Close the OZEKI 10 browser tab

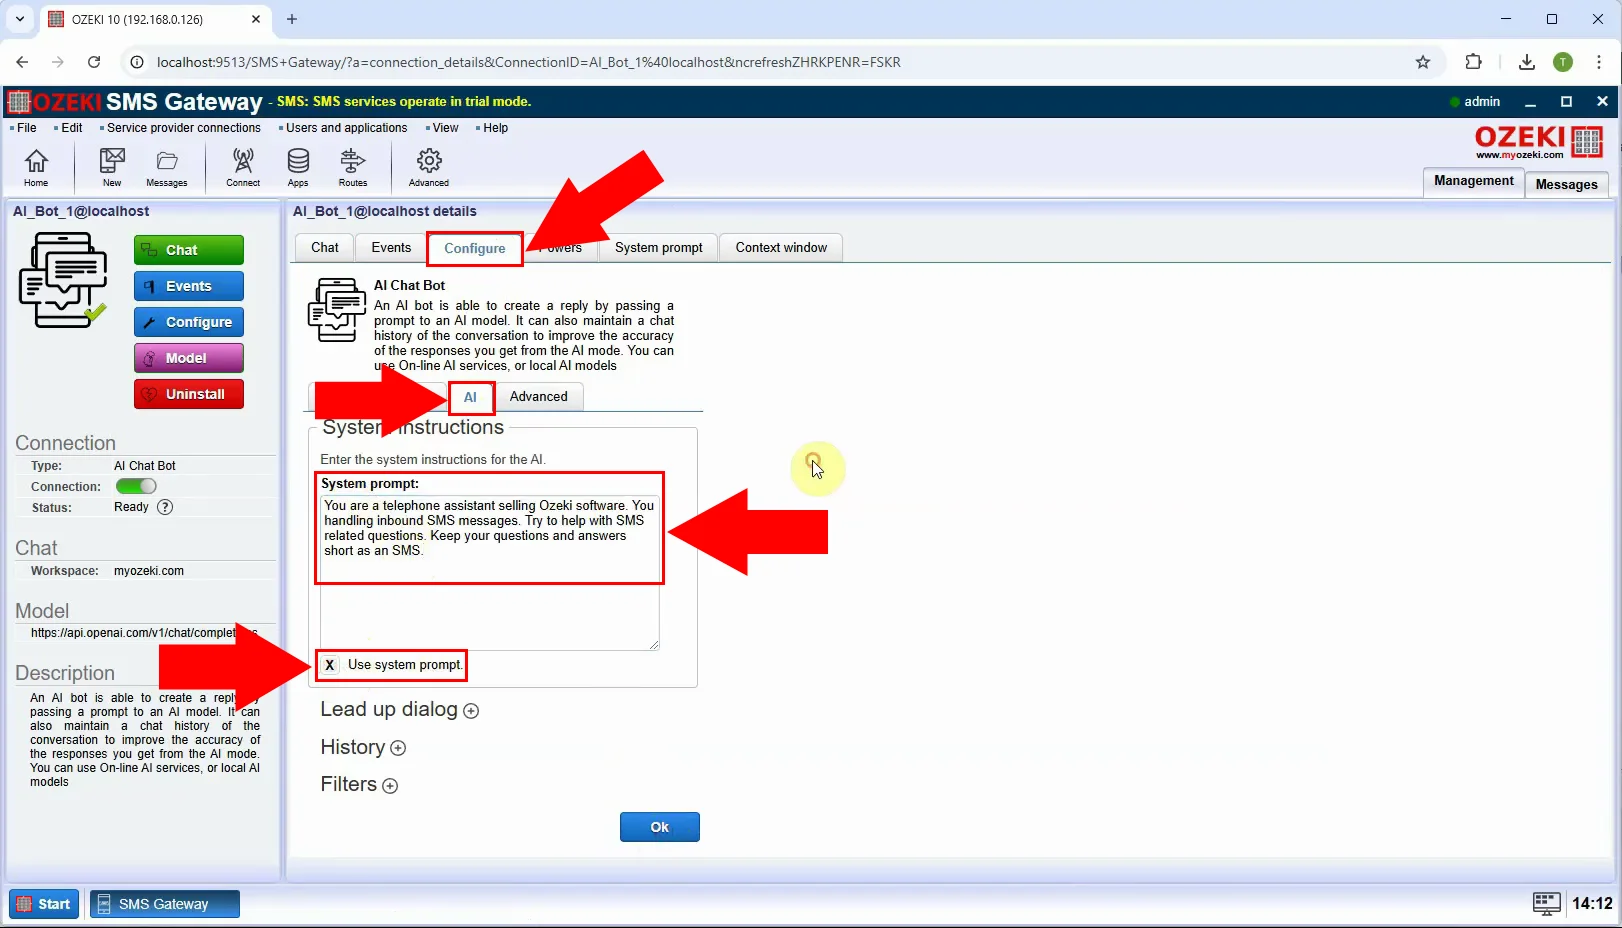[256, 19]
